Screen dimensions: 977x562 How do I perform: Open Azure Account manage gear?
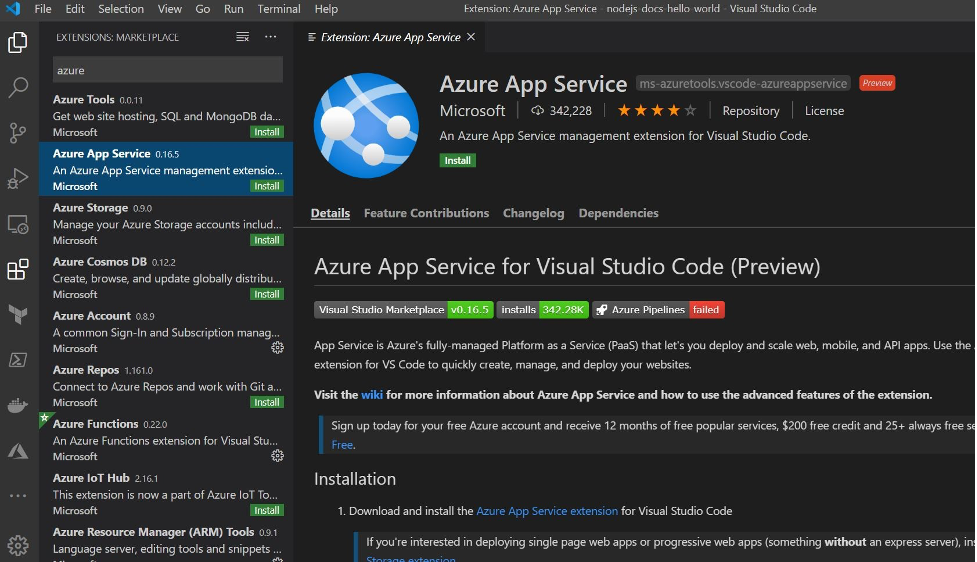(x=277, y=348)
